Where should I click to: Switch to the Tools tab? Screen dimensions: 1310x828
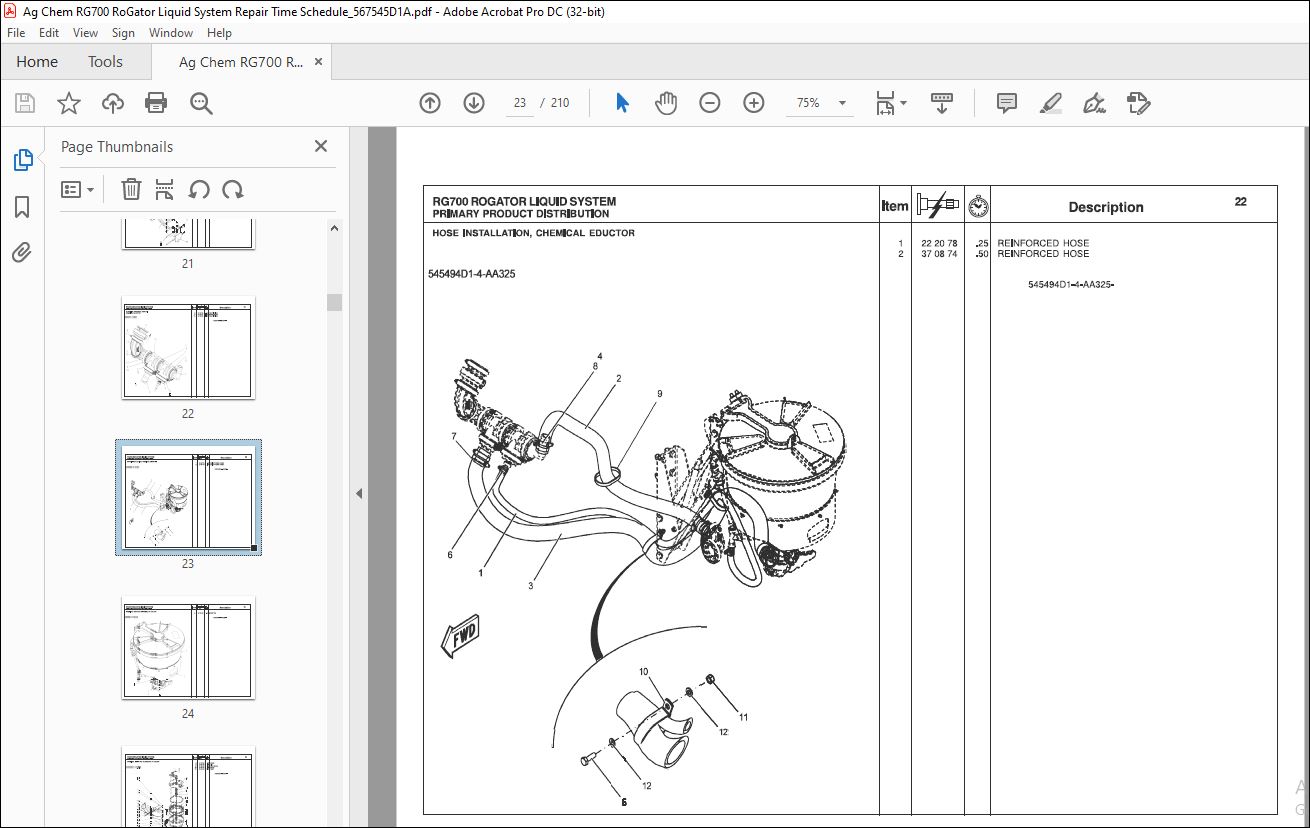(x=105, y=62)
